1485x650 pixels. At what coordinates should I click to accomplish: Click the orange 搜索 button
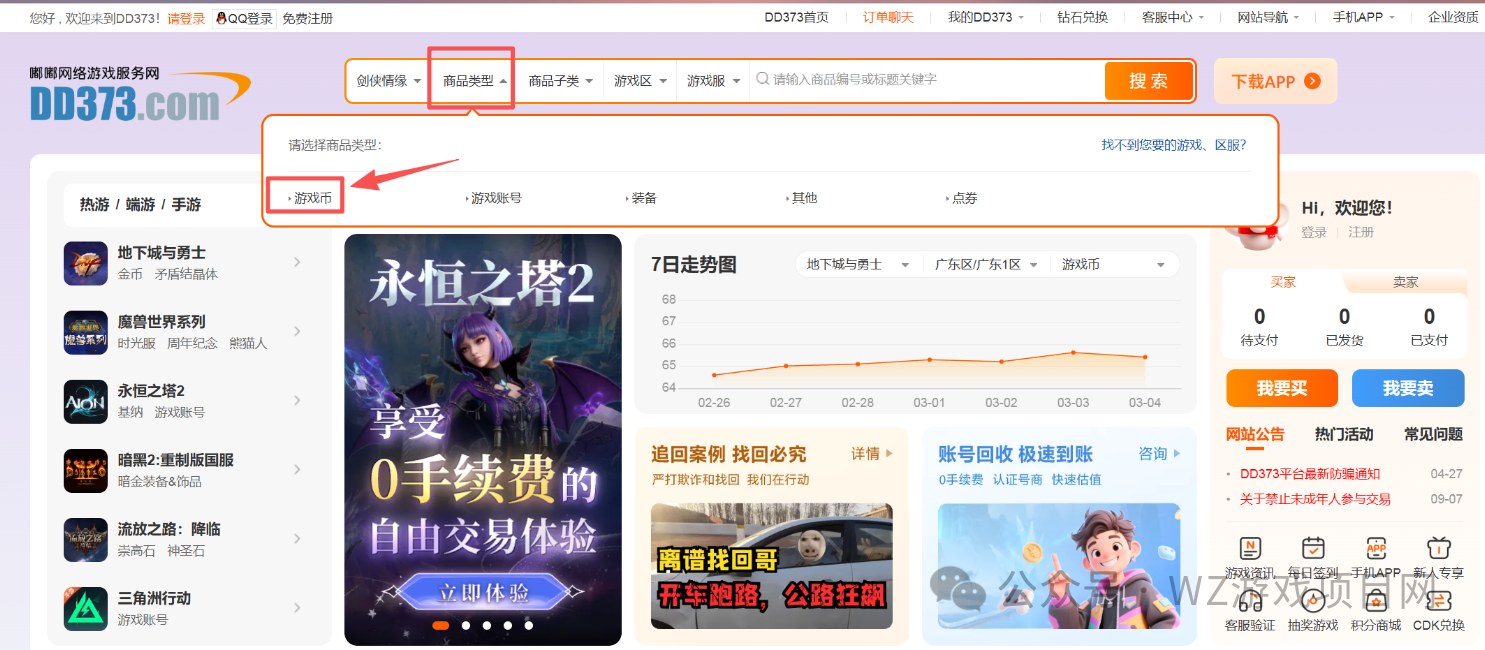pos(1148,81)
